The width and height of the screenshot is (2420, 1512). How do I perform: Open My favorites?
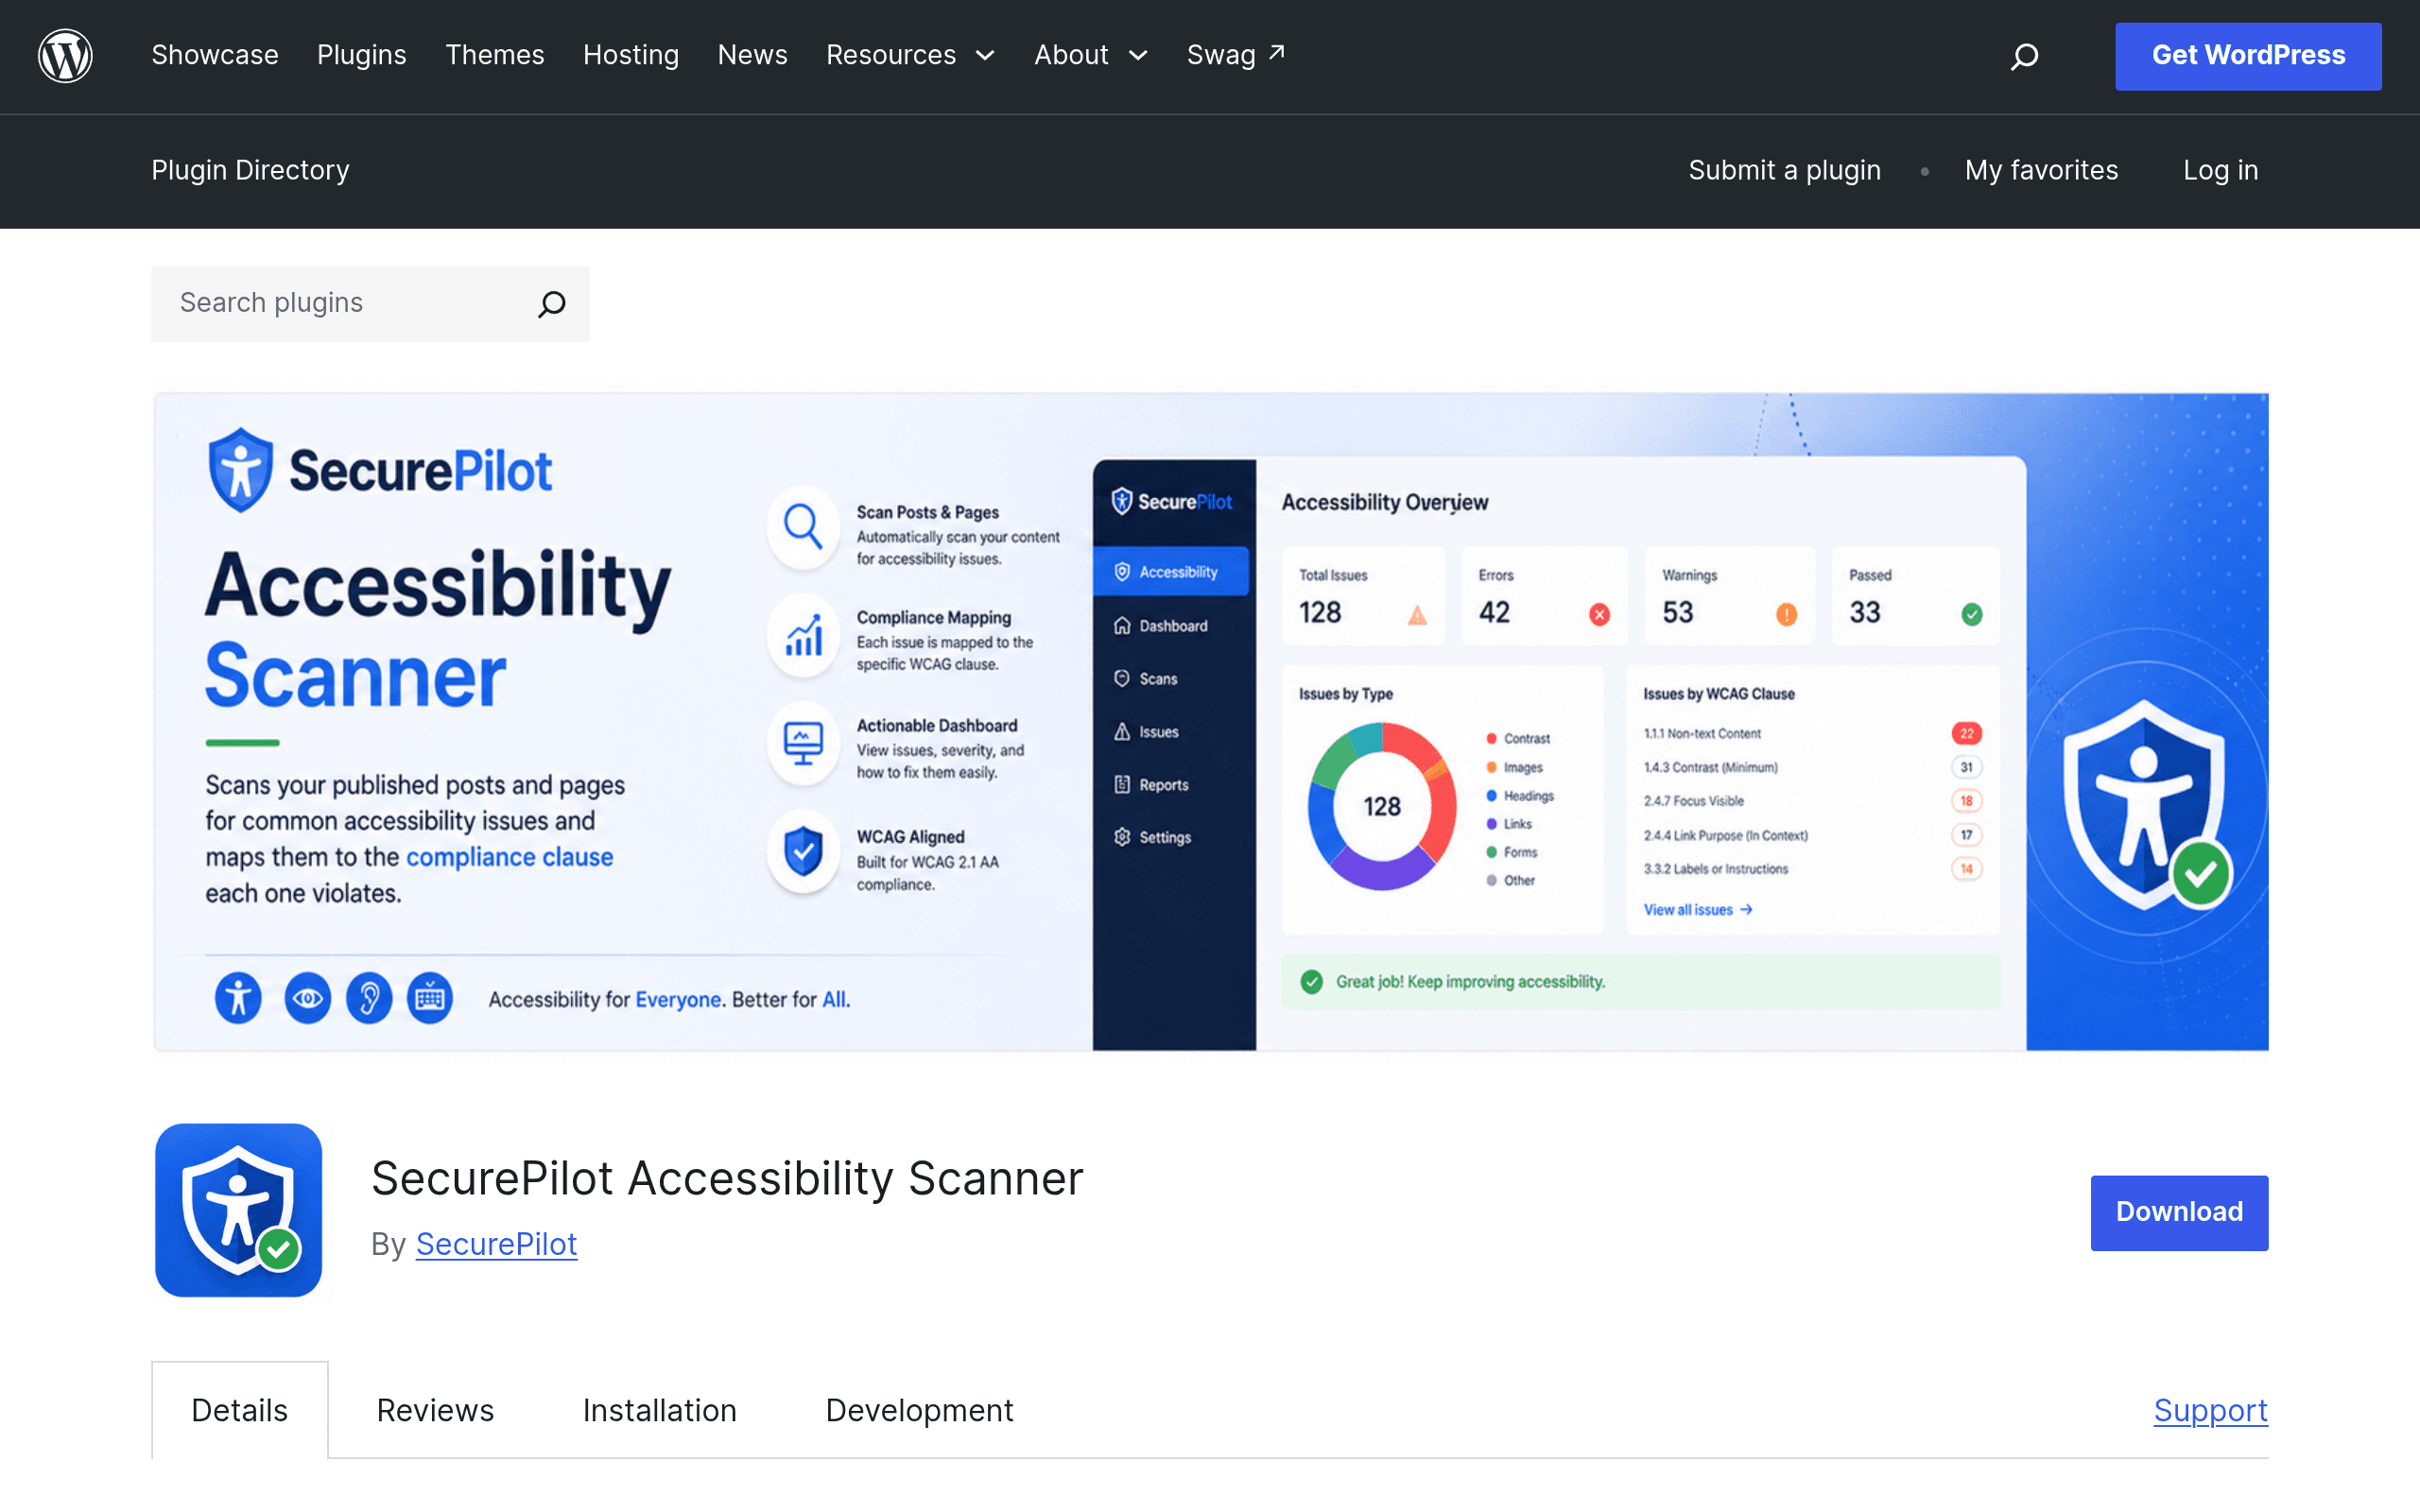pos(2041,171)
